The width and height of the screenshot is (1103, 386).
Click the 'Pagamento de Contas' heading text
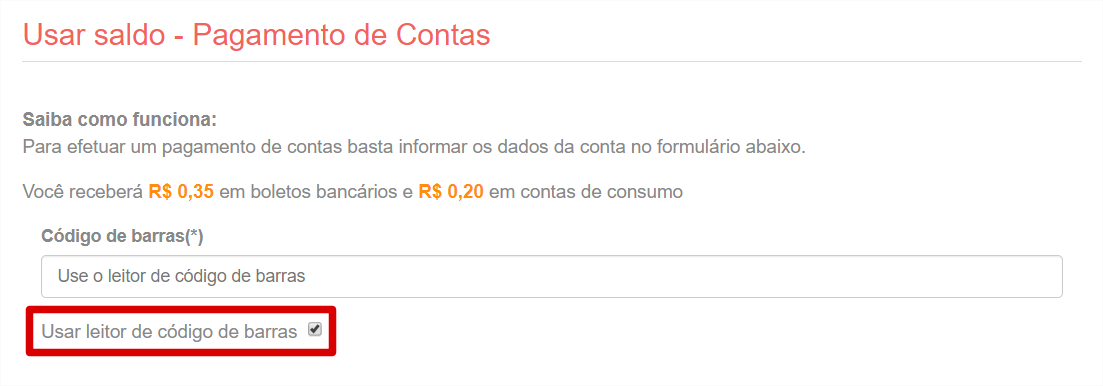[x=342, y=35]
